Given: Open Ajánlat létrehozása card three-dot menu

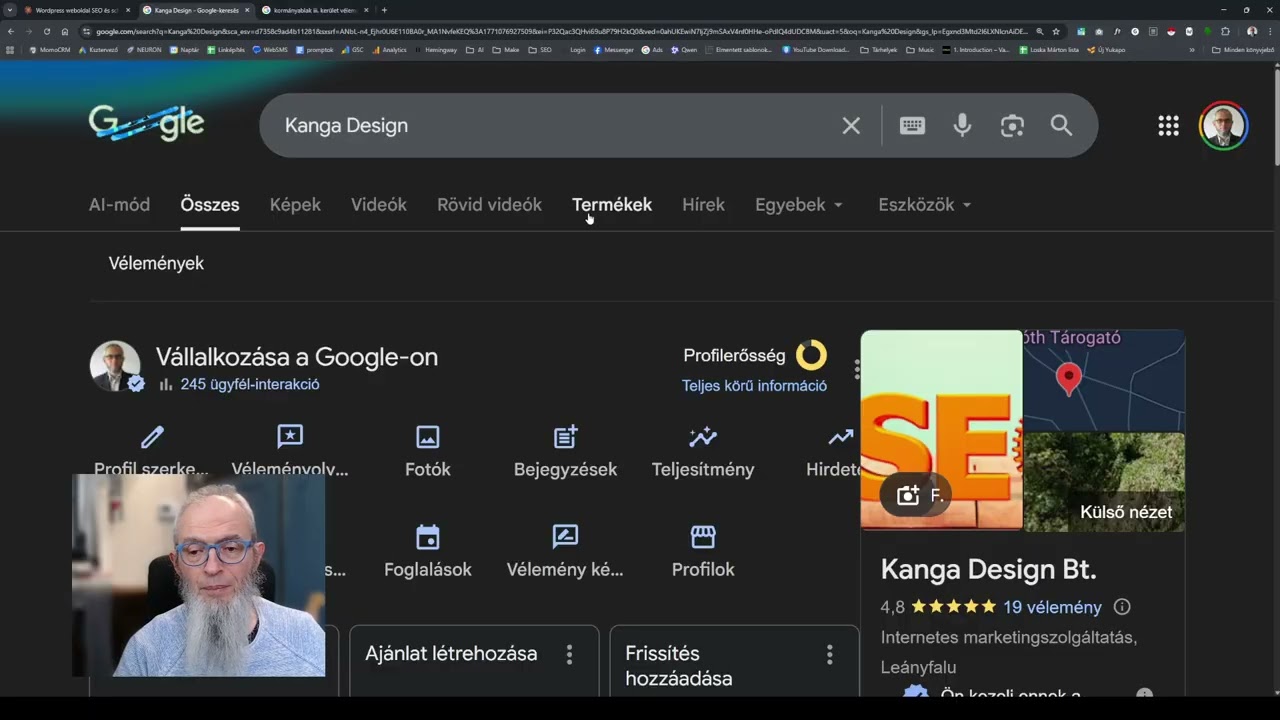Looking at the screenshot, I should click(570, 654).
